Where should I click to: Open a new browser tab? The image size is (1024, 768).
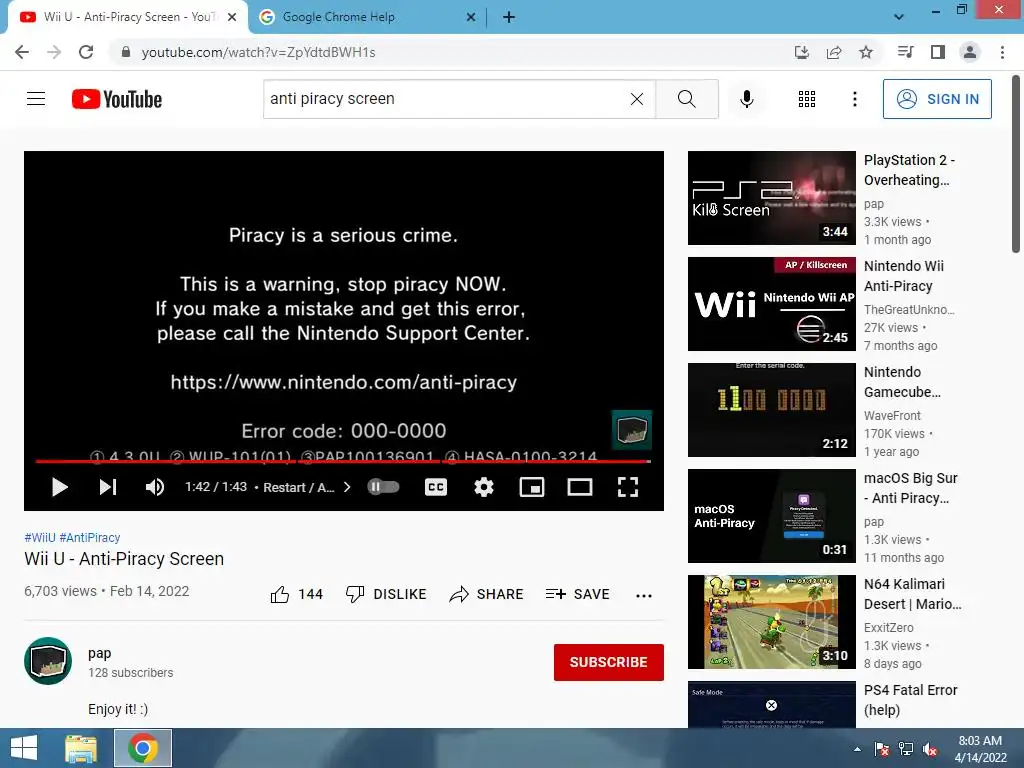click(509, 18)
